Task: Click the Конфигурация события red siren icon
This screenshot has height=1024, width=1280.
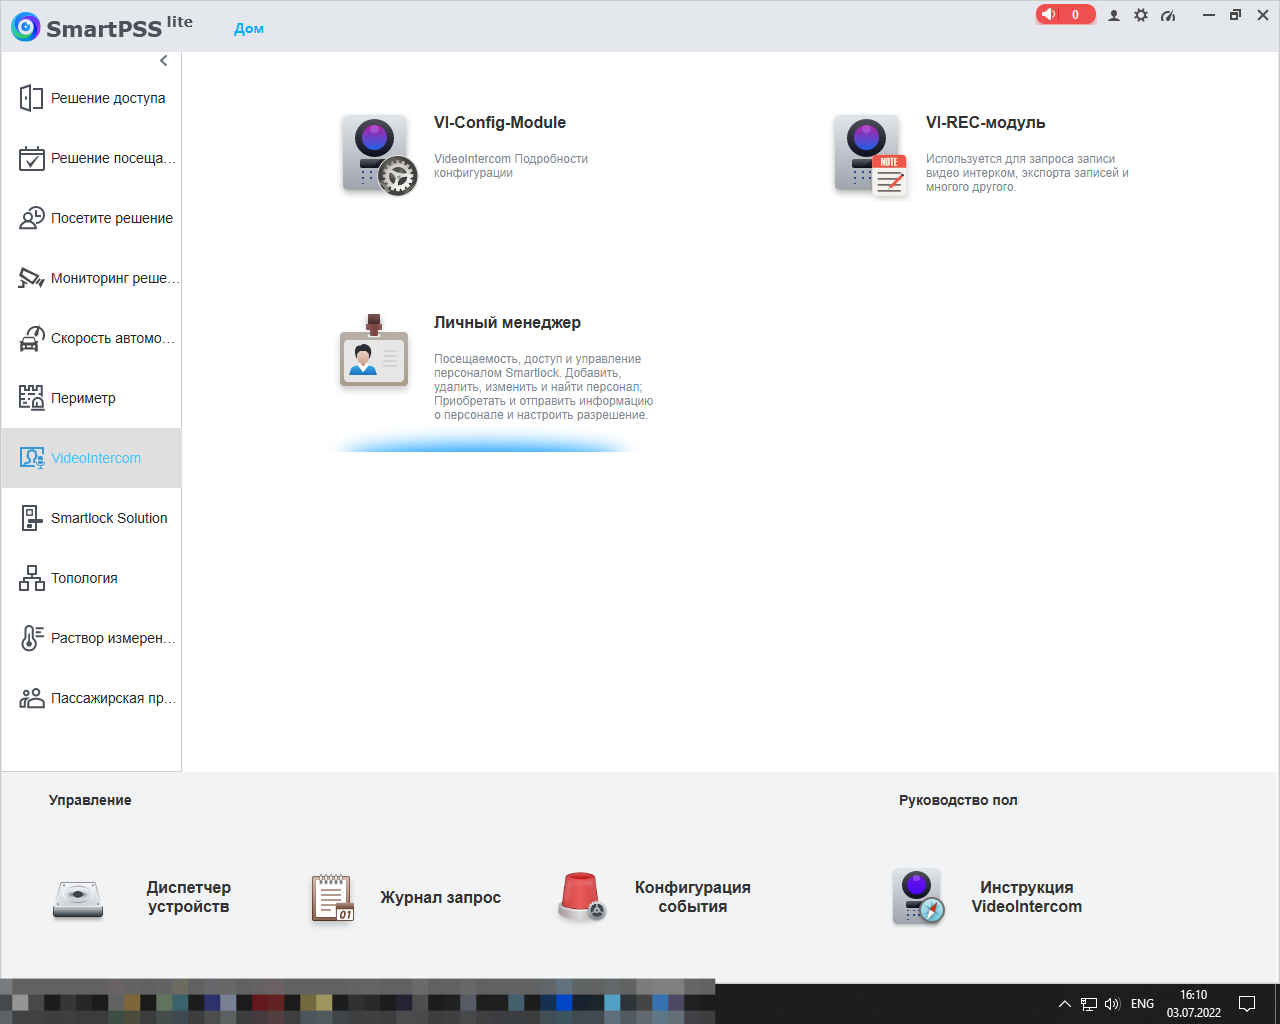Action: [581, 896]
